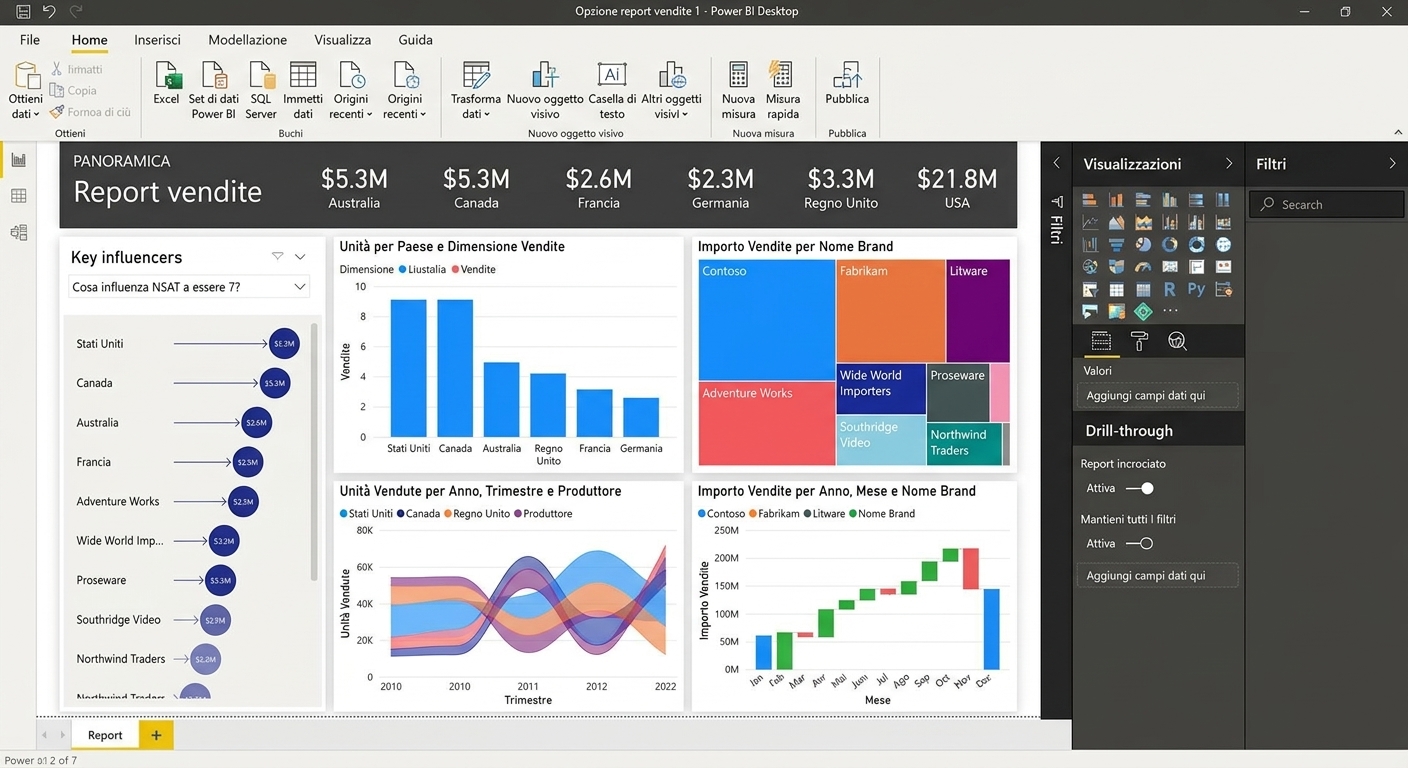Open the Ottieni dati dropdown
The width and height of the screenshot is (1408, 768).
pos(25,90)
